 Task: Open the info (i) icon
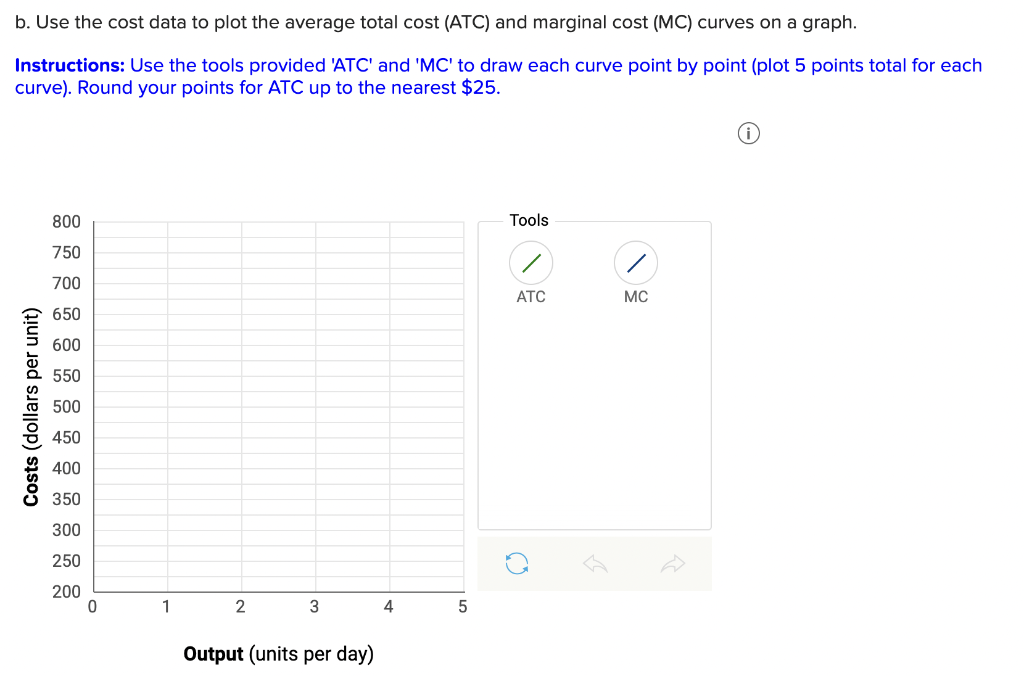pos(748,133)
